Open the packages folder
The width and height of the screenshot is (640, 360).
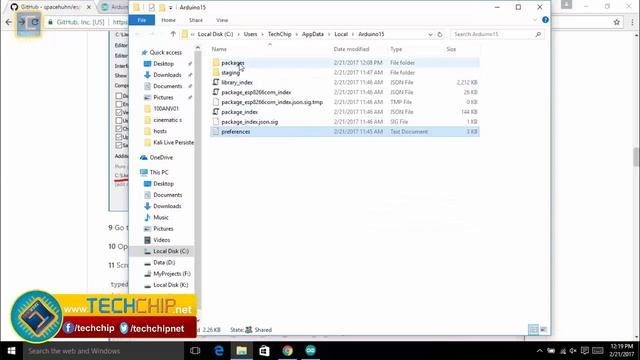point(233,63)
